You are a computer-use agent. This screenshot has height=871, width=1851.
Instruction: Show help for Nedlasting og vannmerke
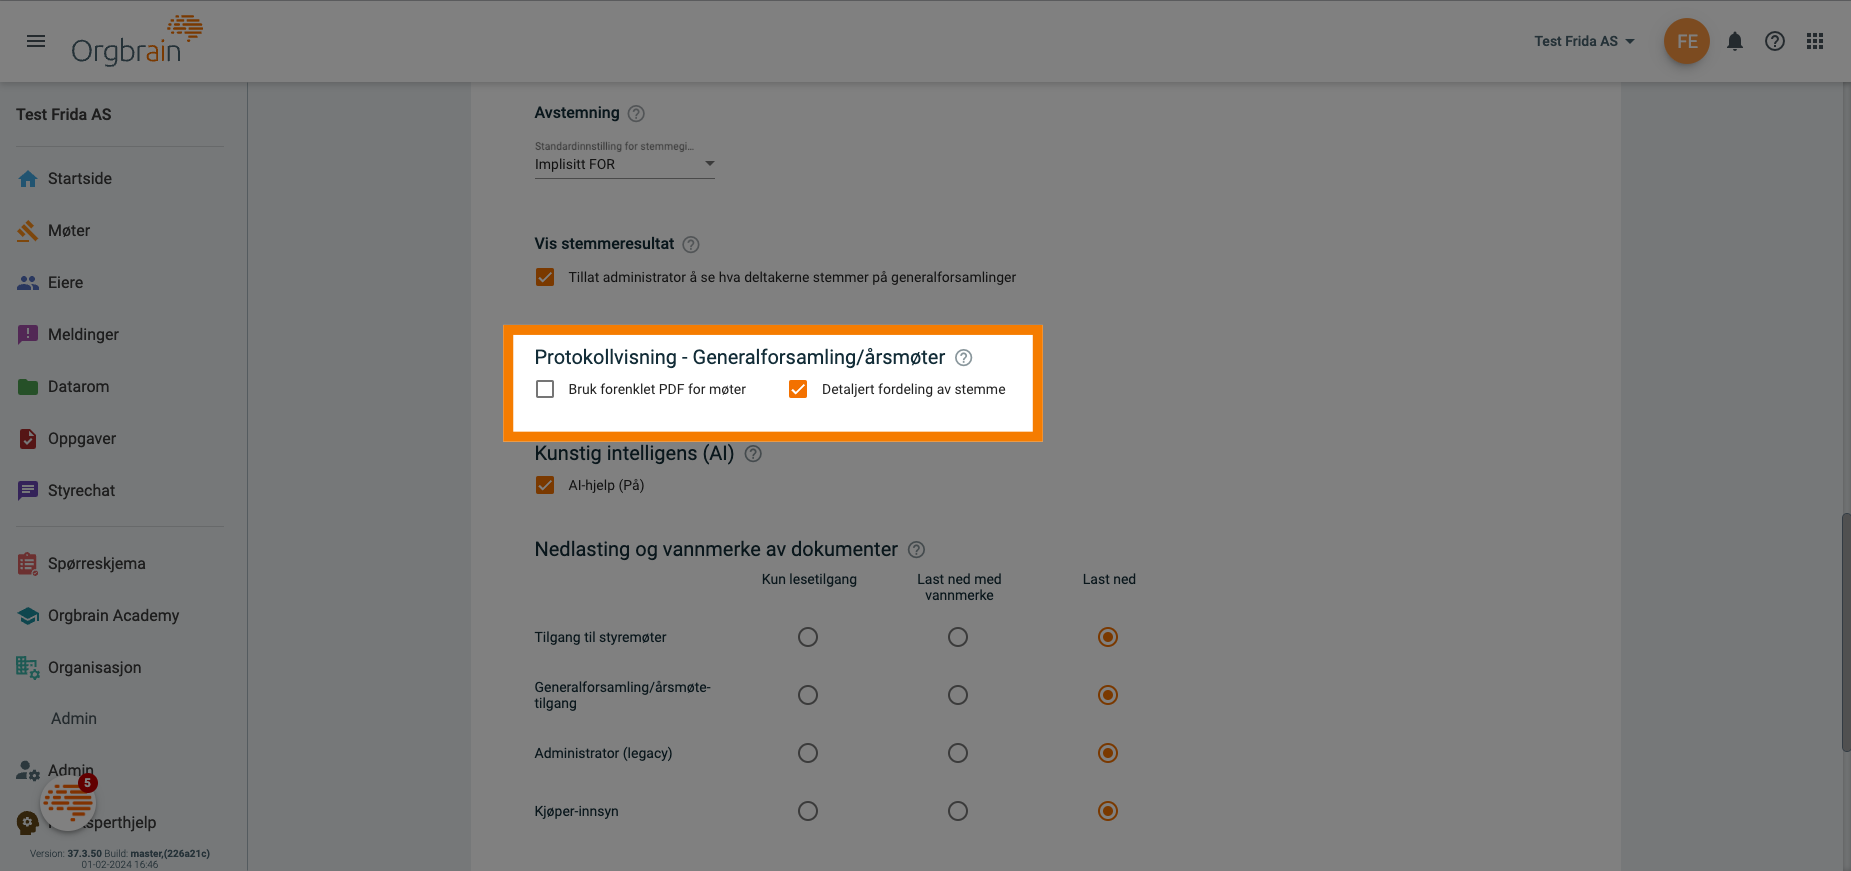click(917, 549)
